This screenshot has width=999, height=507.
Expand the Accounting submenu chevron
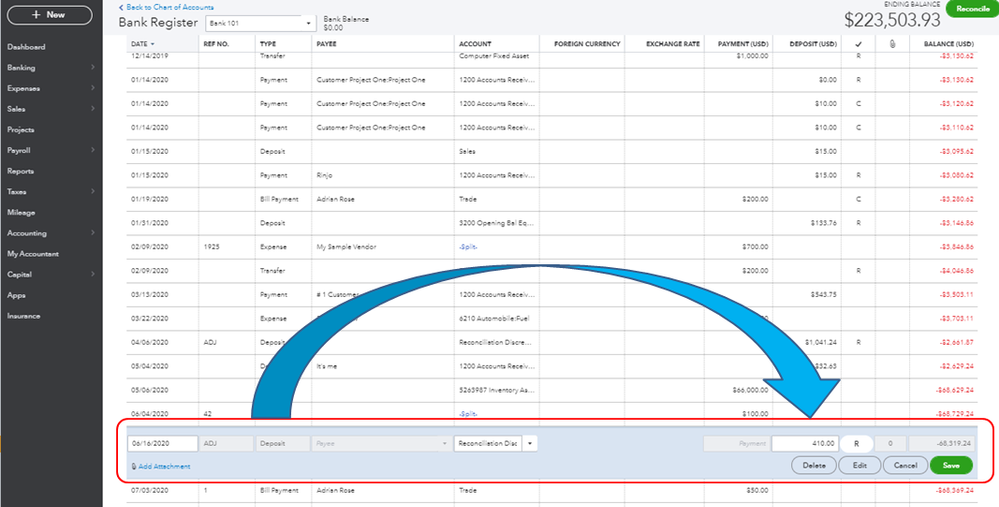[93, 233]
